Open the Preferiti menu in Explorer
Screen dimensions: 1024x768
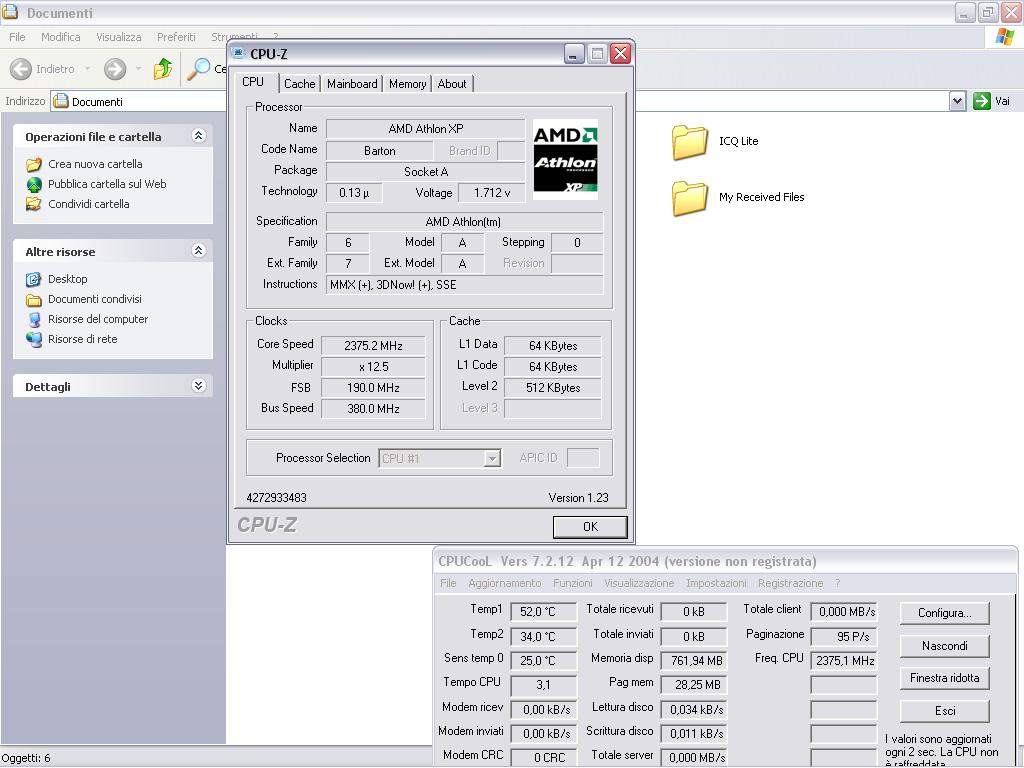[x=176, y=37]
